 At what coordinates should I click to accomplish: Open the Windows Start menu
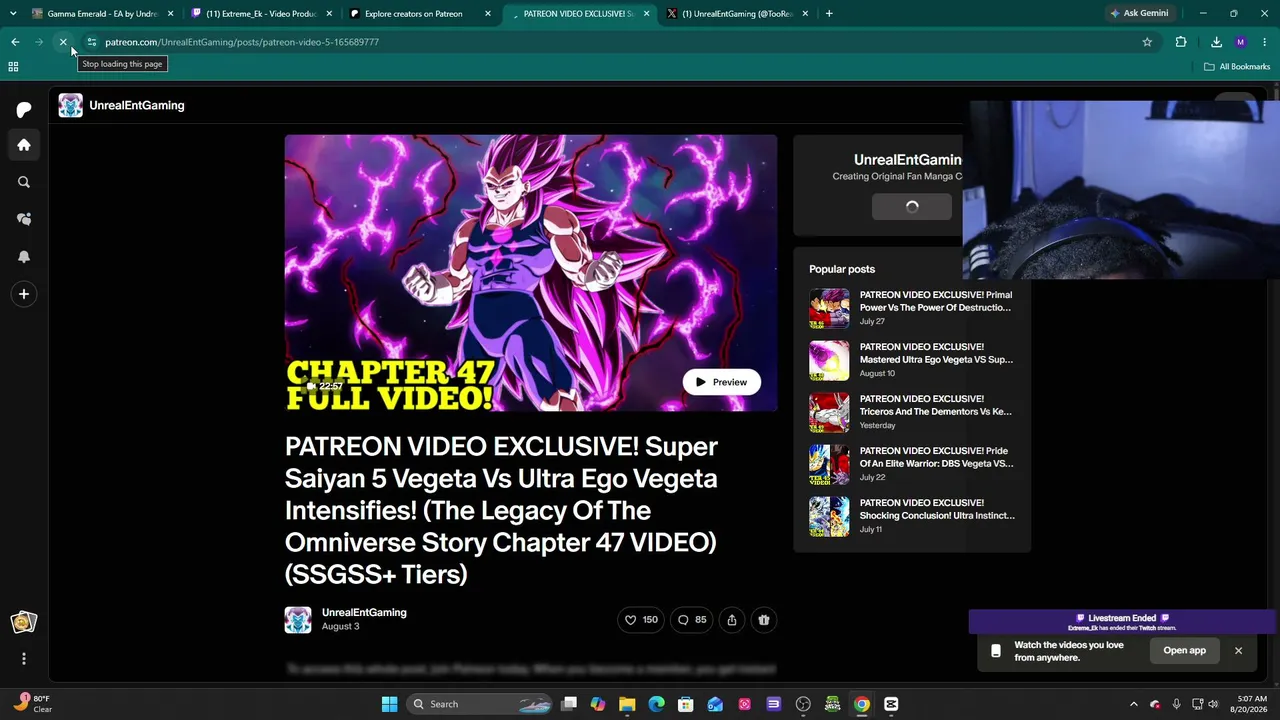point(389,704)
